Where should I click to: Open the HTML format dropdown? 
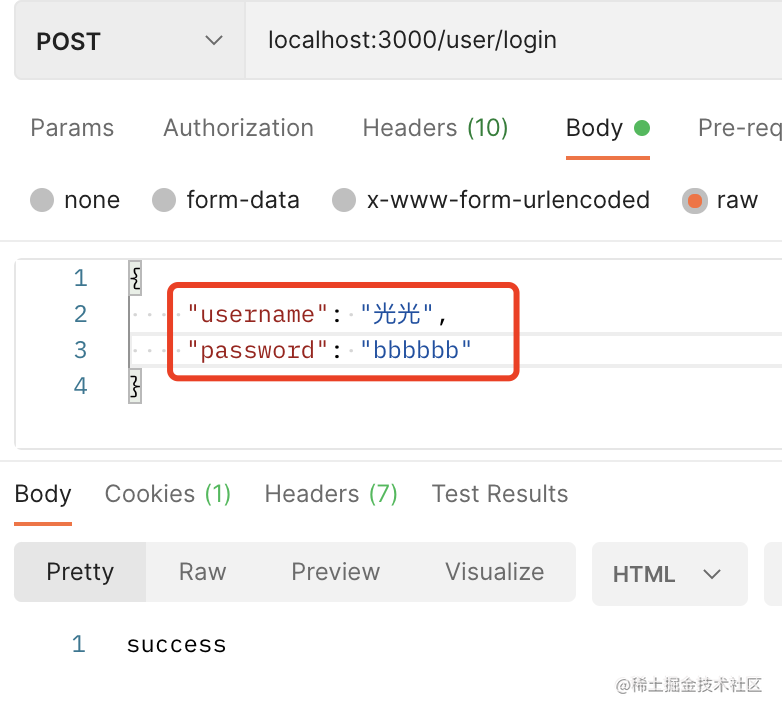668,574
